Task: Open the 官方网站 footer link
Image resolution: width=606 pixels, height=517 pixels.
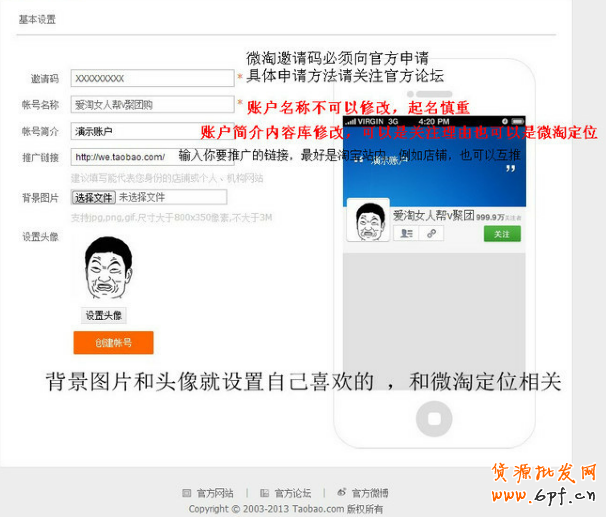Action: coord(215,493)
